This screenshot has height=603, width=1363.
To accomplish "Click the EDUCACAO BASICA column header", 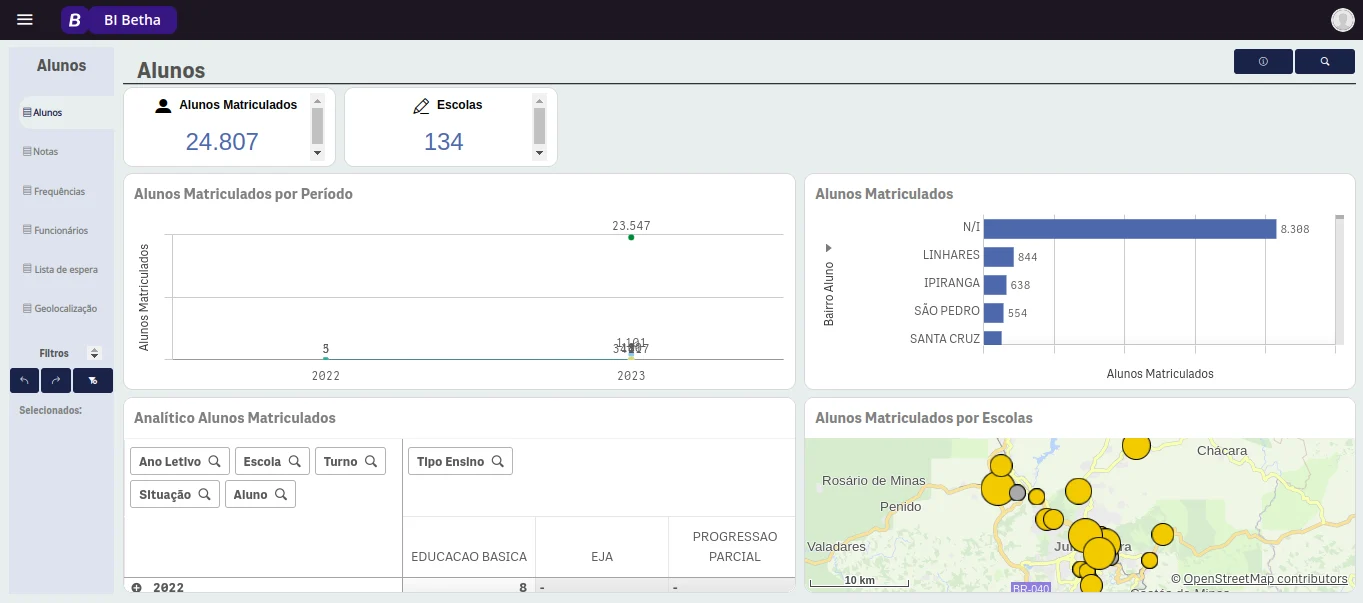I will (469, 557).
